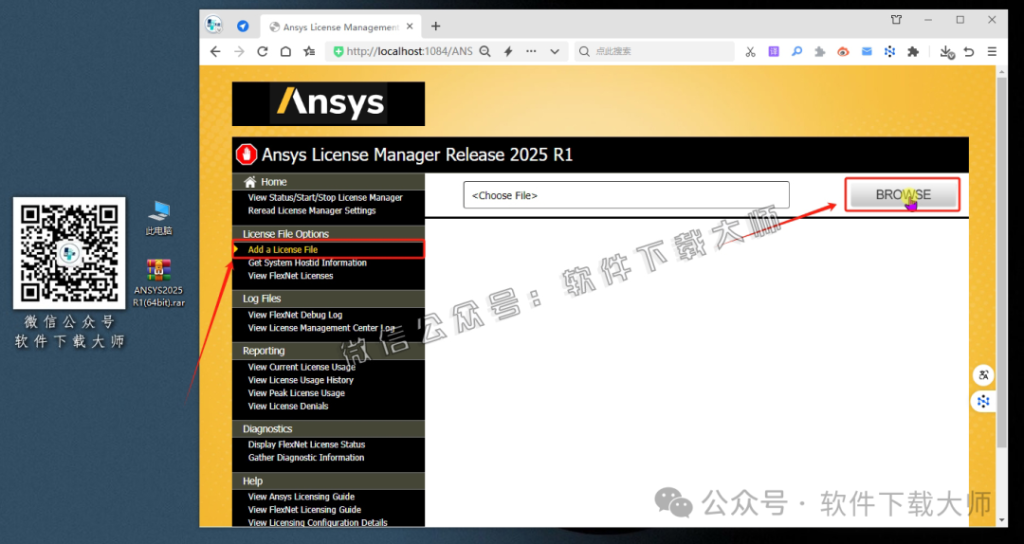Click the localhost URL address field
1024x544 pixels.
pyautogui.click(x=409, y=52)
